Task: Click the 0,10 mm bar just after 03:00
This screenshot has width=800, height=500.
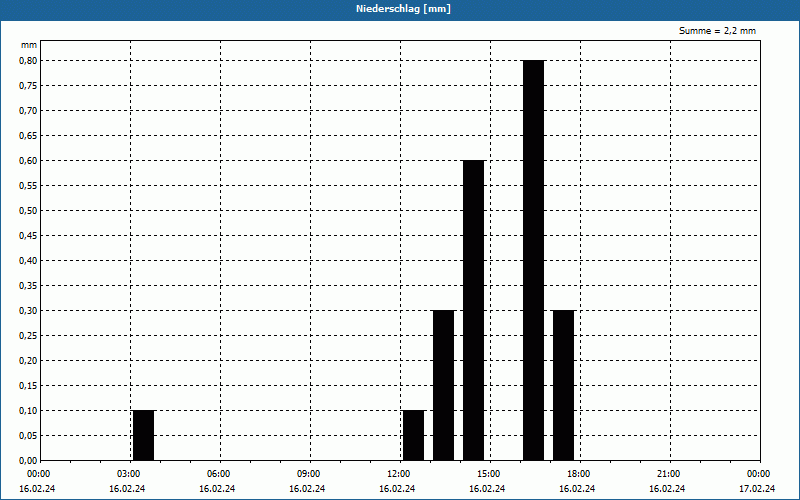Action: [143, 435]
